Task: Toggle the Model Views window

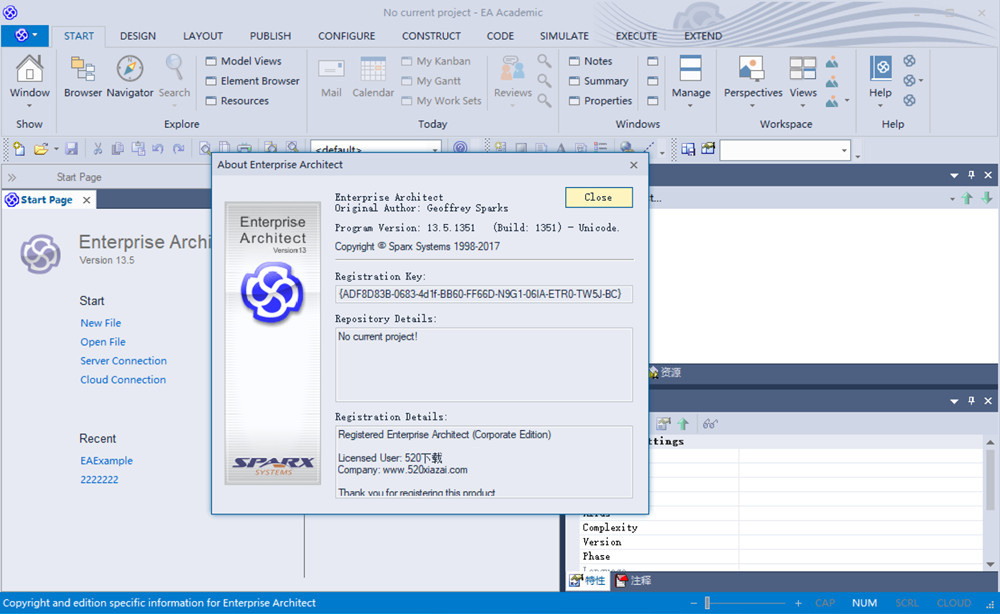Action: pos(243,61)
